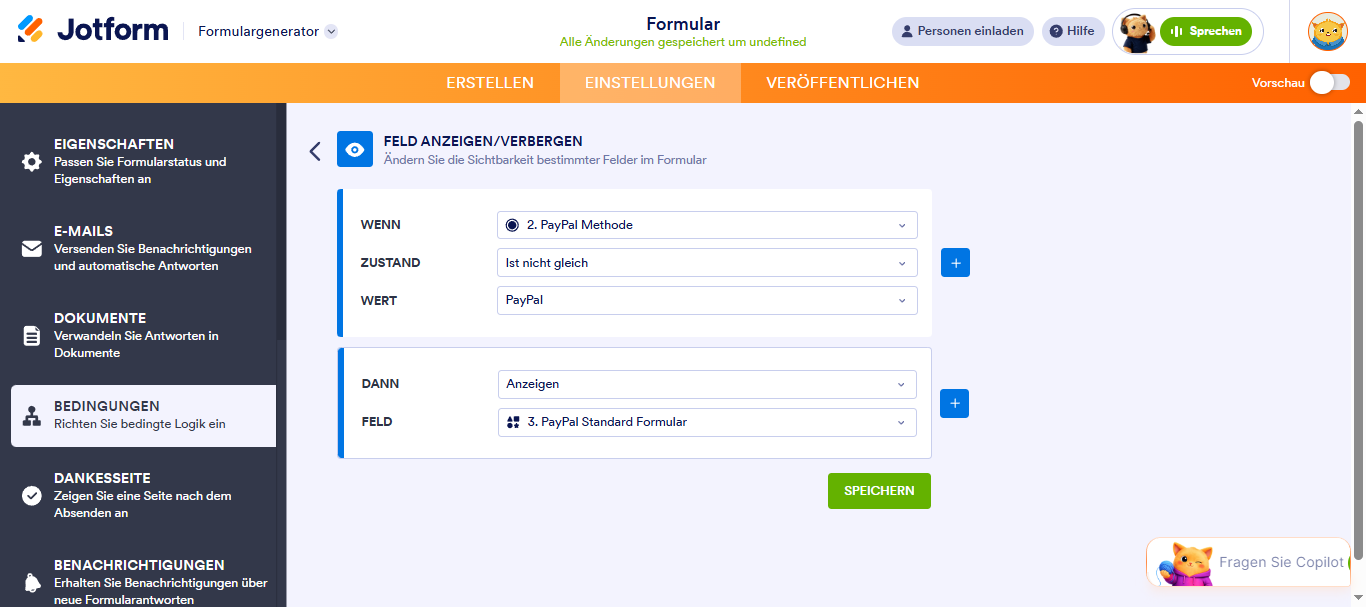Open WERT dropdown showing PayPal
The height and width of the screenshot is (607, 1366).
tap(707, 300)
